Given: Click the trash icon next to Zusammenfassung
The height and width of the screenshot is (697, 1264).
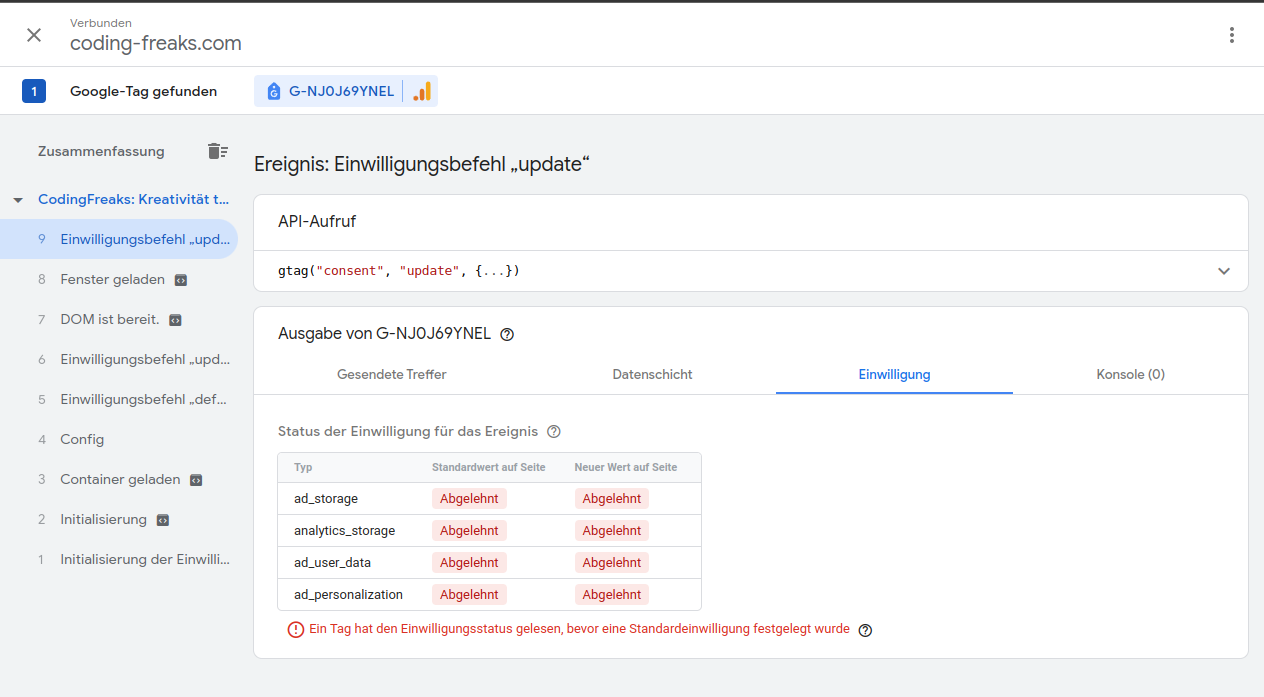Looking at the screenshot, I should 217,150.
